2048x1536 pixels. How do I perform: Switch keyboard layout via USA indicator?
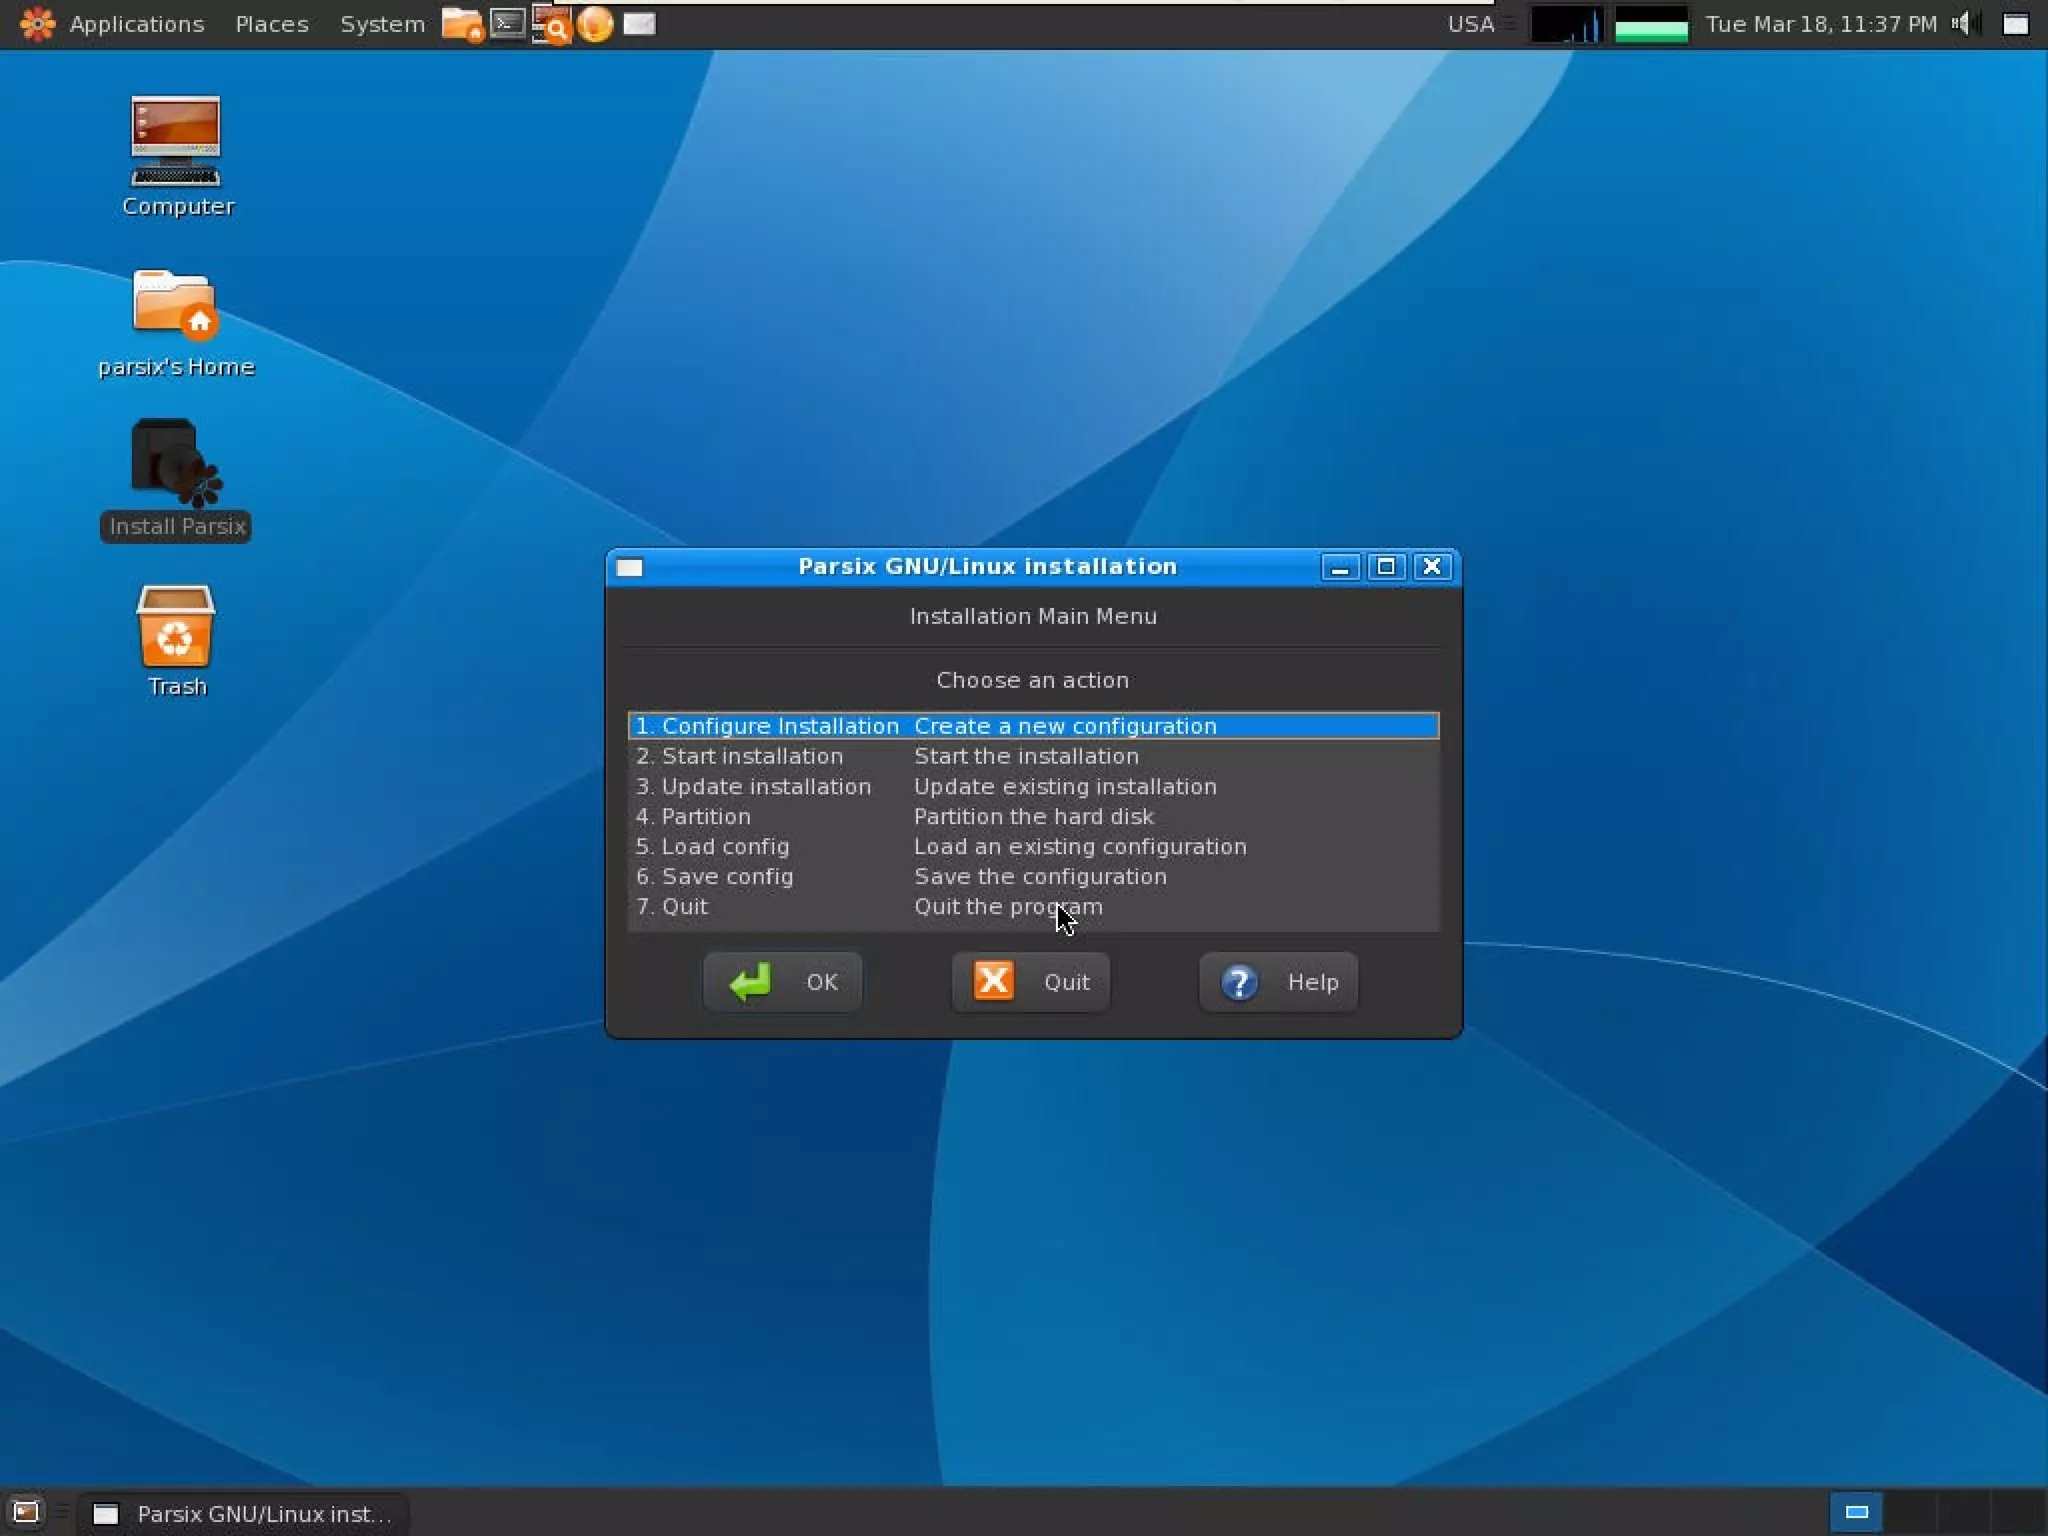(x=1470, y=23)
